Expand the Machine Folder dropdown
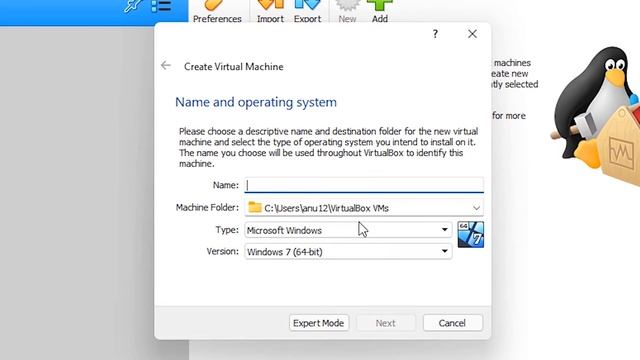The height and width of the screenshot is (360, 640). pyautogui.click(x=476, y=208)
